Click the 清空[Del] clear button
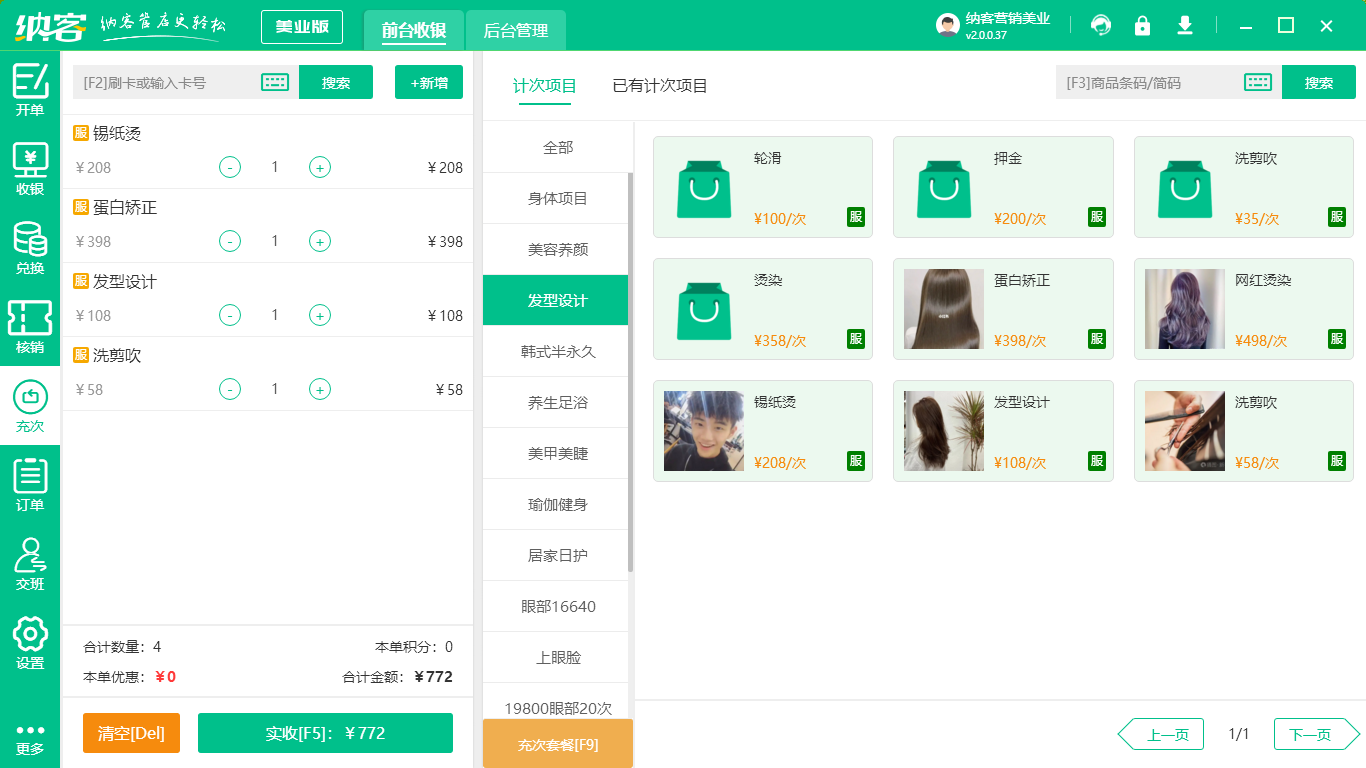 [x=131, y=733]
